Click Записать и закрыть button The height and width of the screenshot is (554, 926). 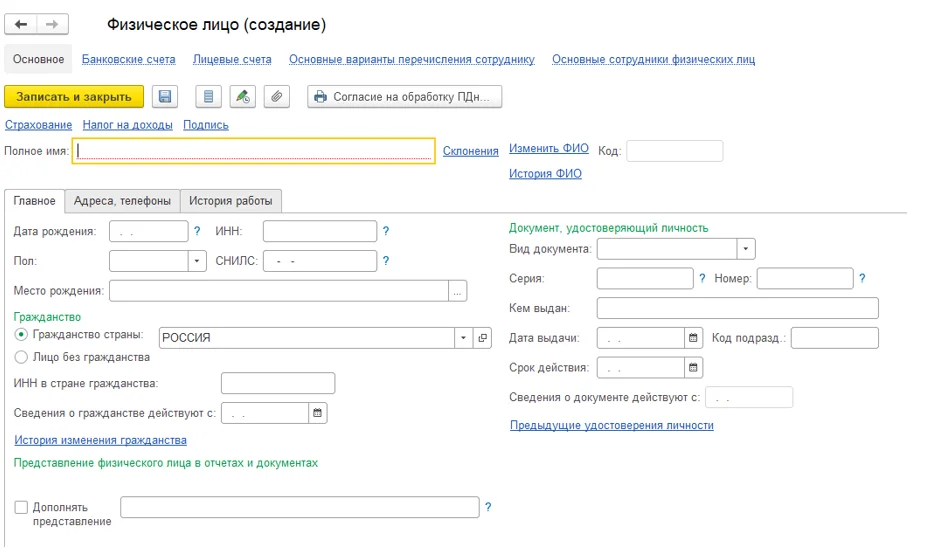pos(74,96)
